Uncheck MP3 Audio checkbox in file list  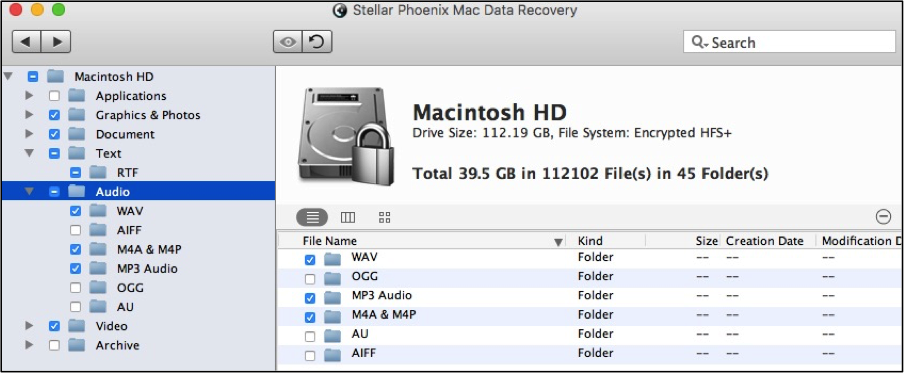click(x=310, y=298)
